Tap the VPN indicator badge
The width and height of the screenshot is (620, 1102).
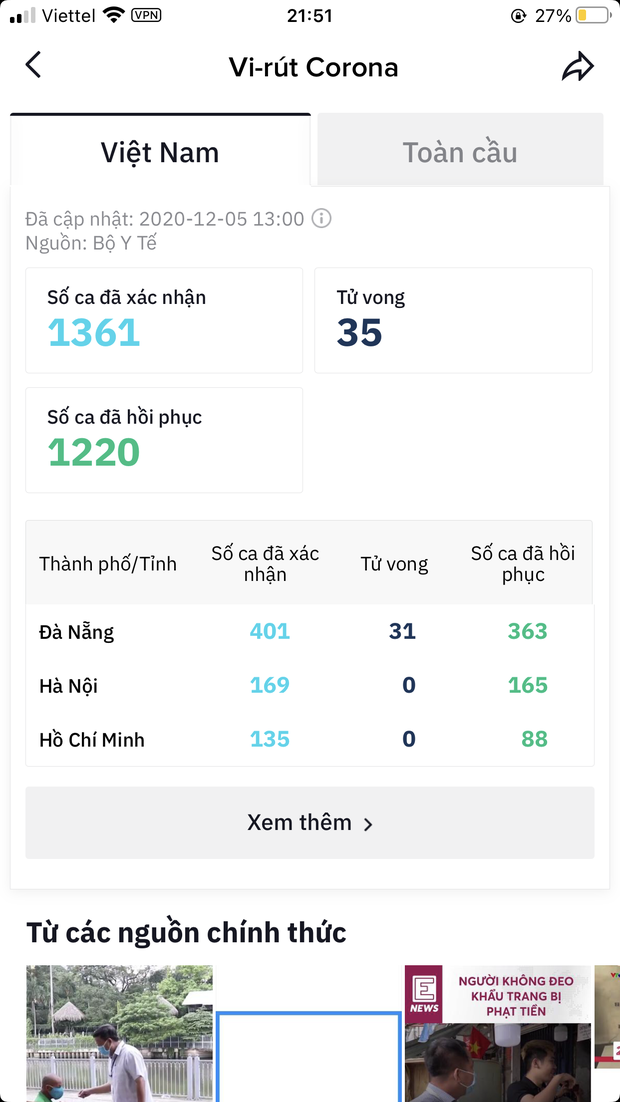(146, 15)
